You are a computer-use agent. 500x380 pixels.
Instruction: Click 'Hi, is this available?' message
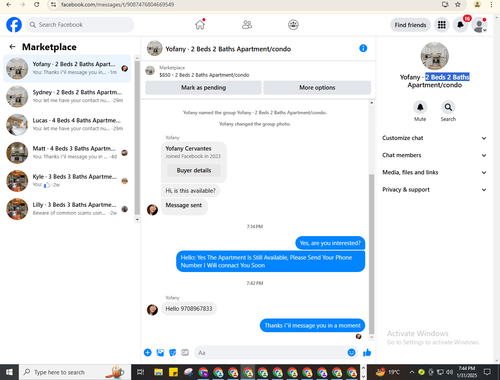coord(190,191)
